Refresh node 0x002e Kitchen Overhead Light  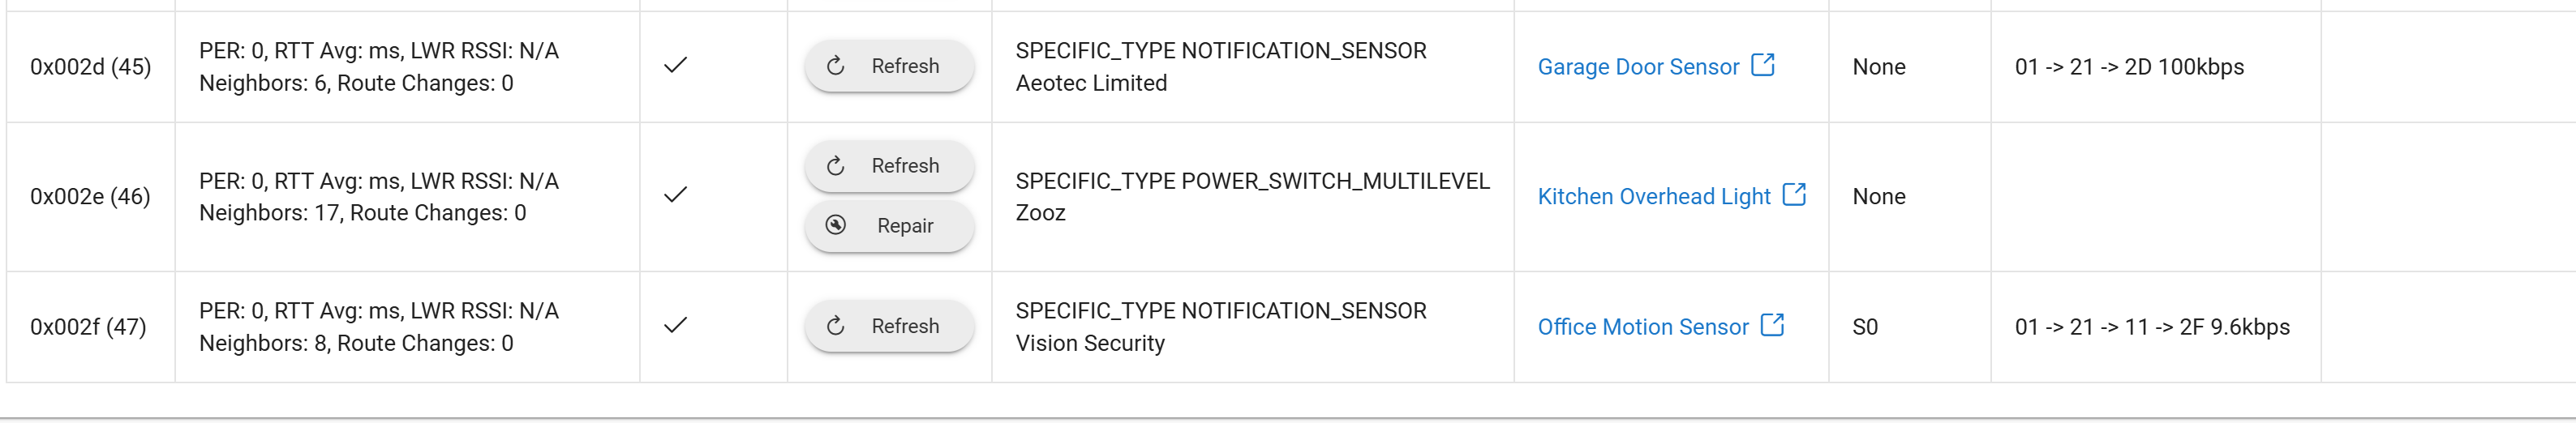(x=888, y=166)
